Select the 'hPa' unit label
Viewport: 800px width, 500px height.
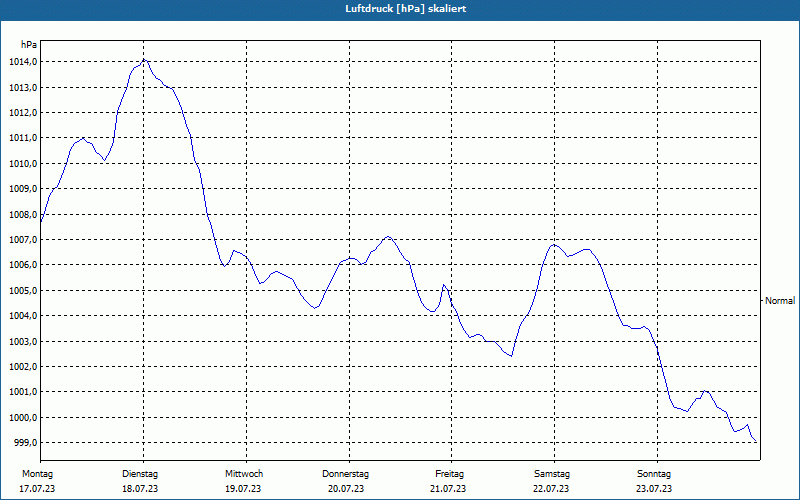pyautogui.click(x=29, y=45)
